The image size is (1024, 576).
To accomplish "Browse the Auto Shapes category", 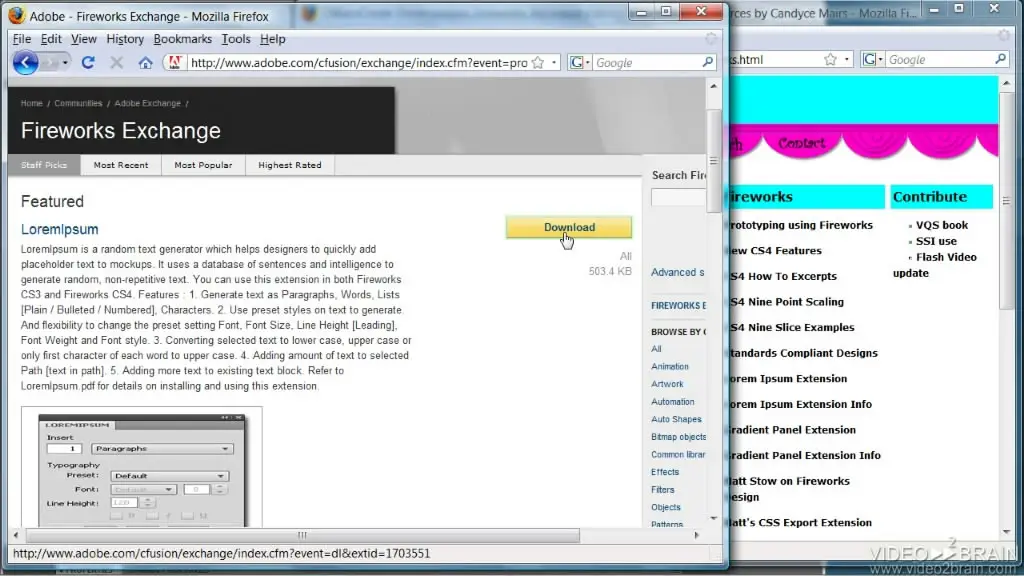I will click(676, 419).
